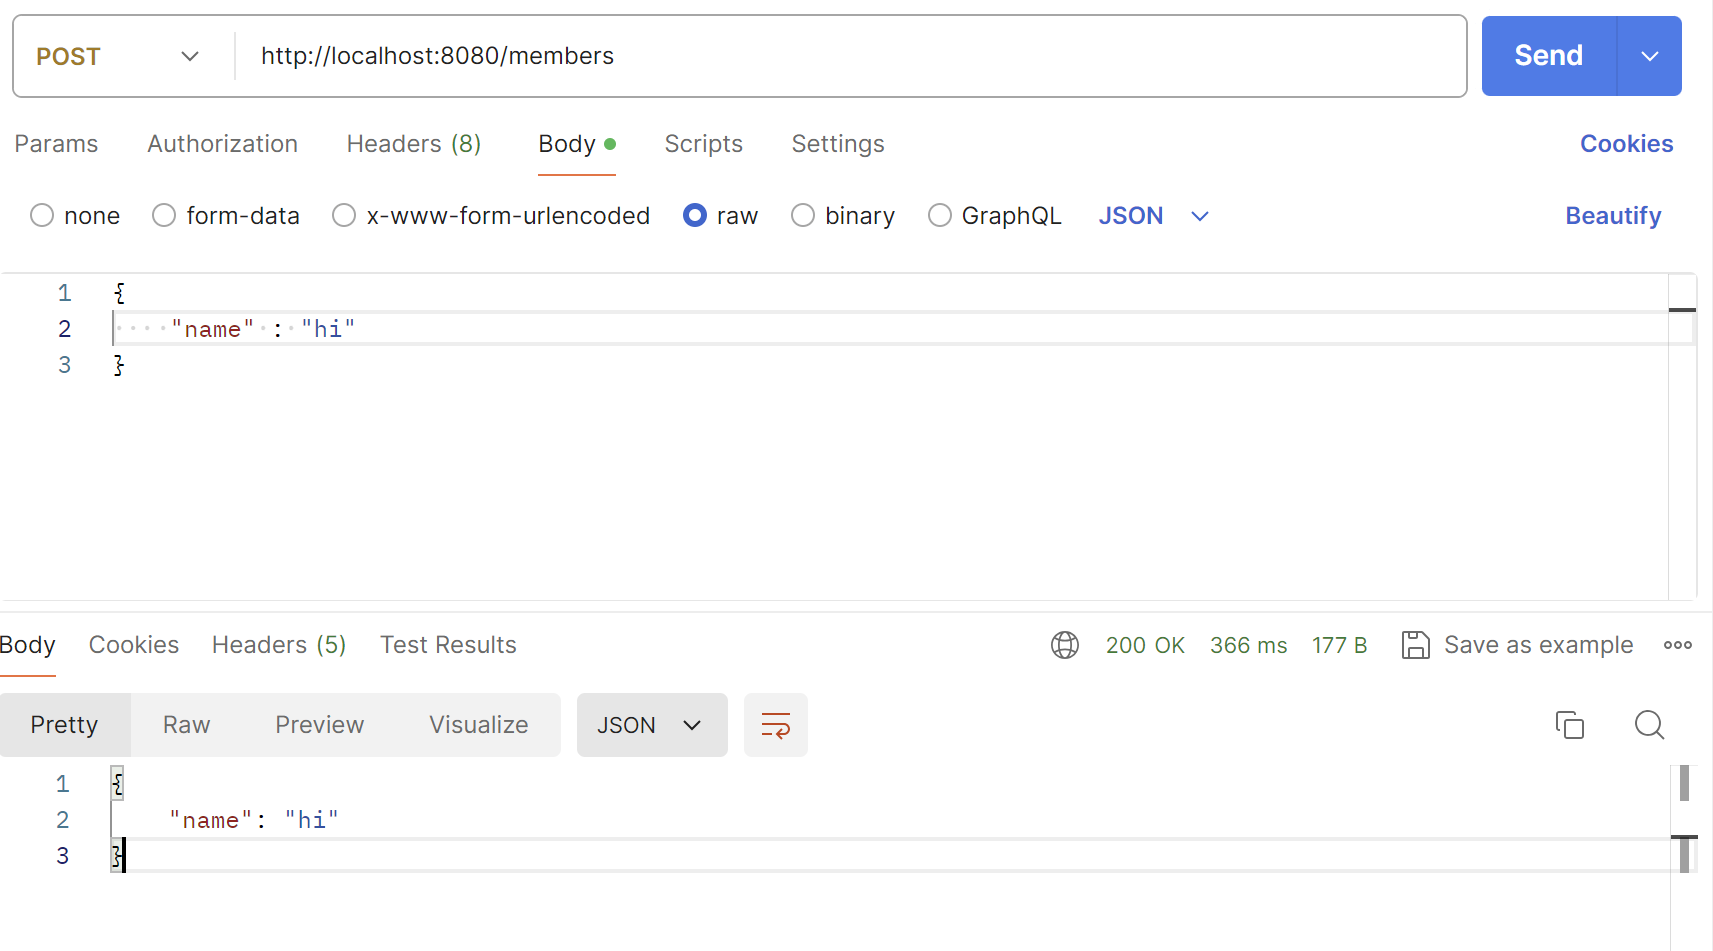Select the 'none' body type radio
Image resolution: width=1713 pixels, height=951 pixels.
point(42,216)
